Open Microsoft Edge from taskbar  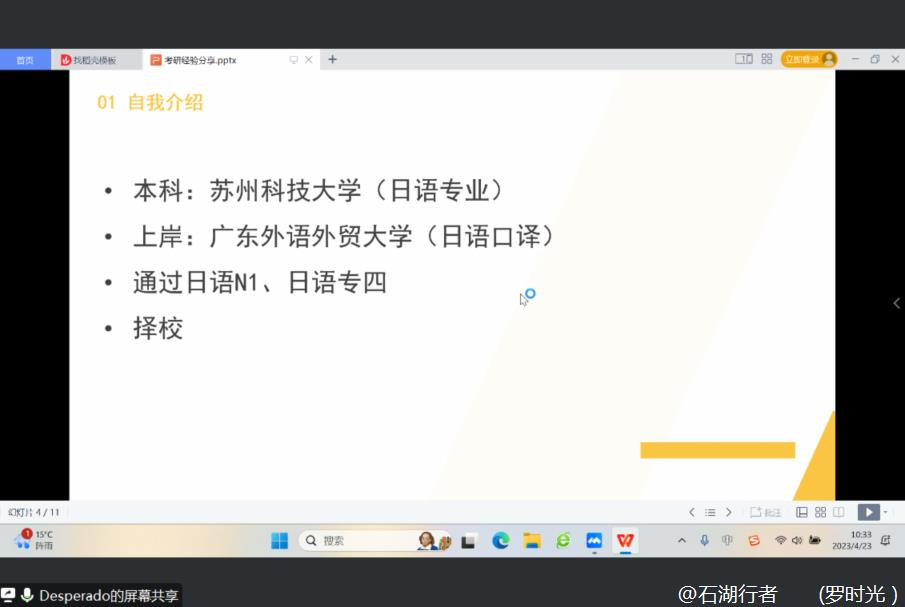click(x=501, y=540)
